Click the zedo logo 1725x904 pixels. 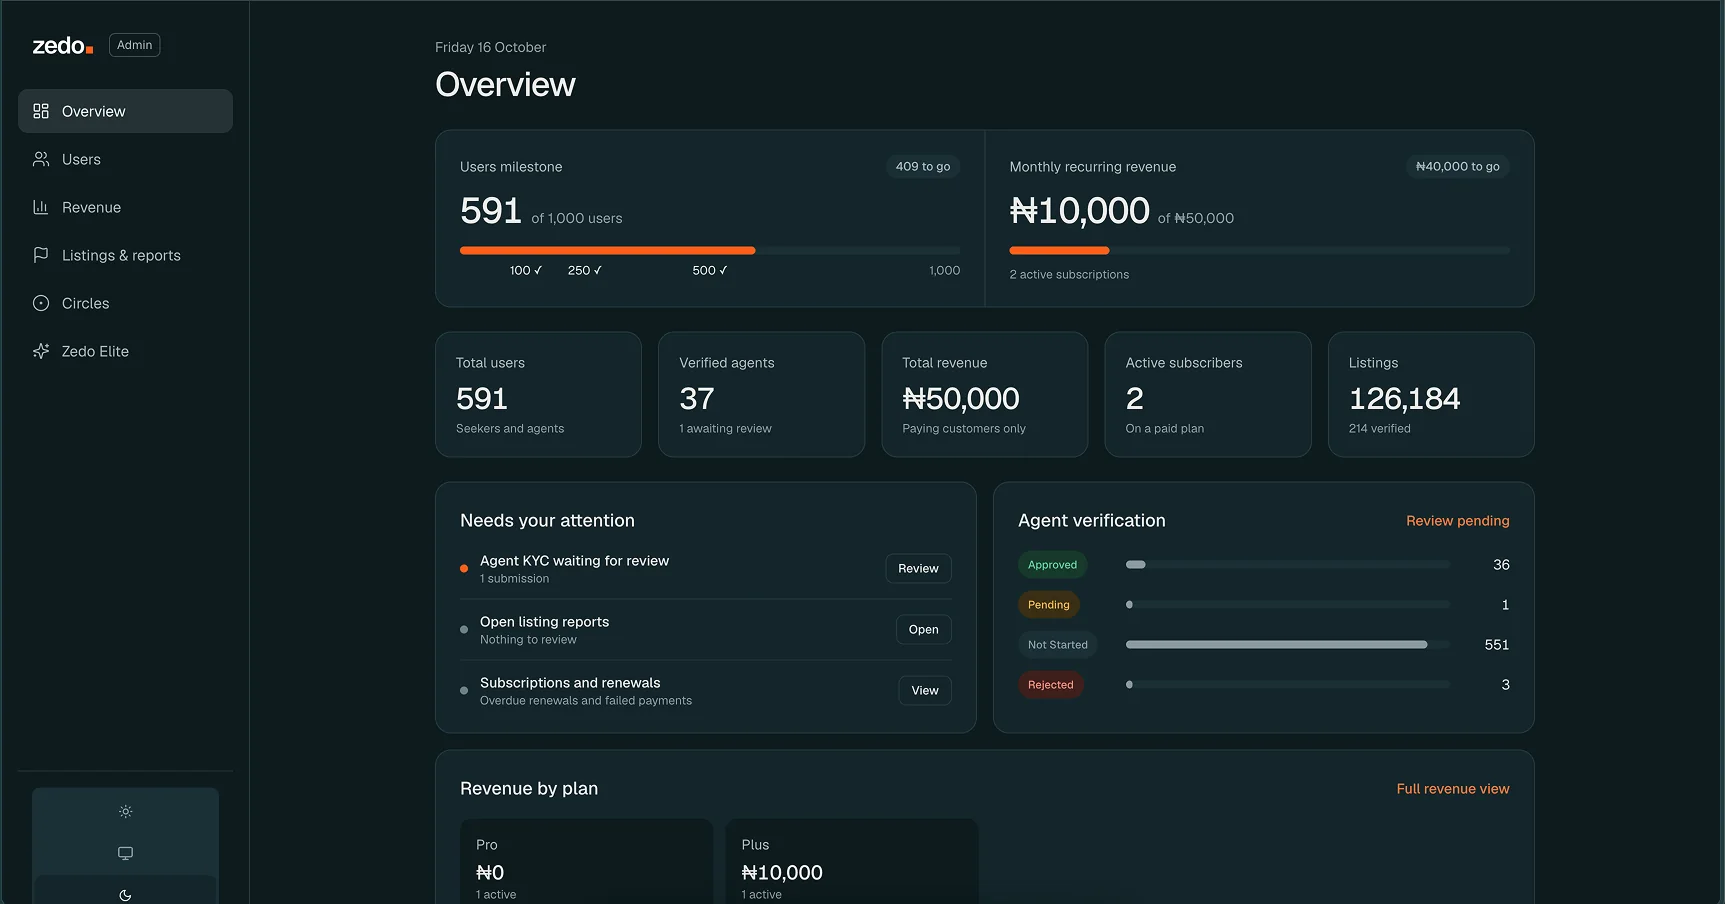pyautogui.click(x=63, y=46)
